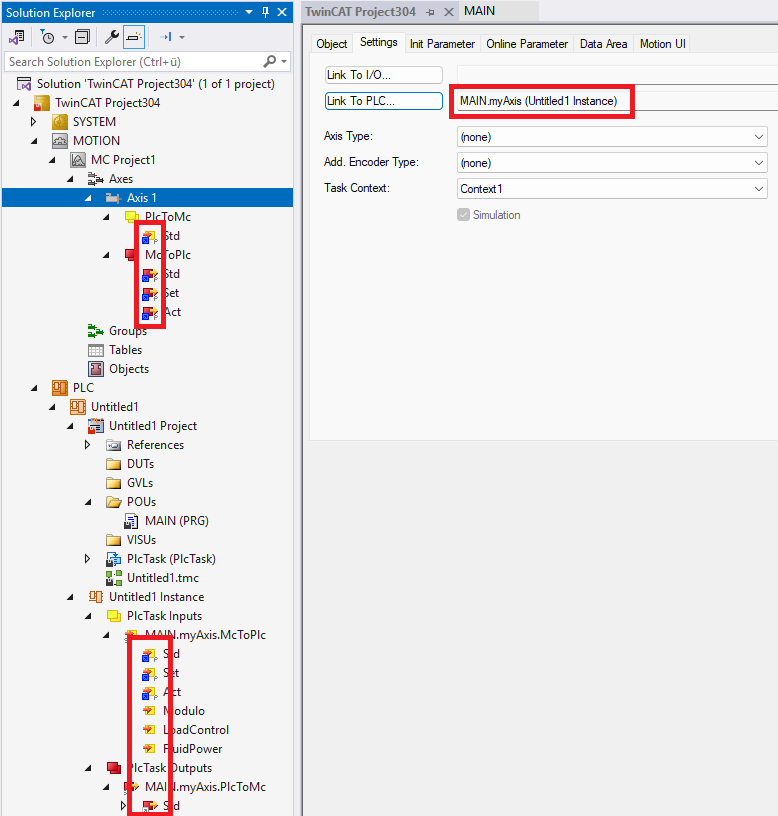Toggle the Preview Selected Items icon

click(134, 37)
